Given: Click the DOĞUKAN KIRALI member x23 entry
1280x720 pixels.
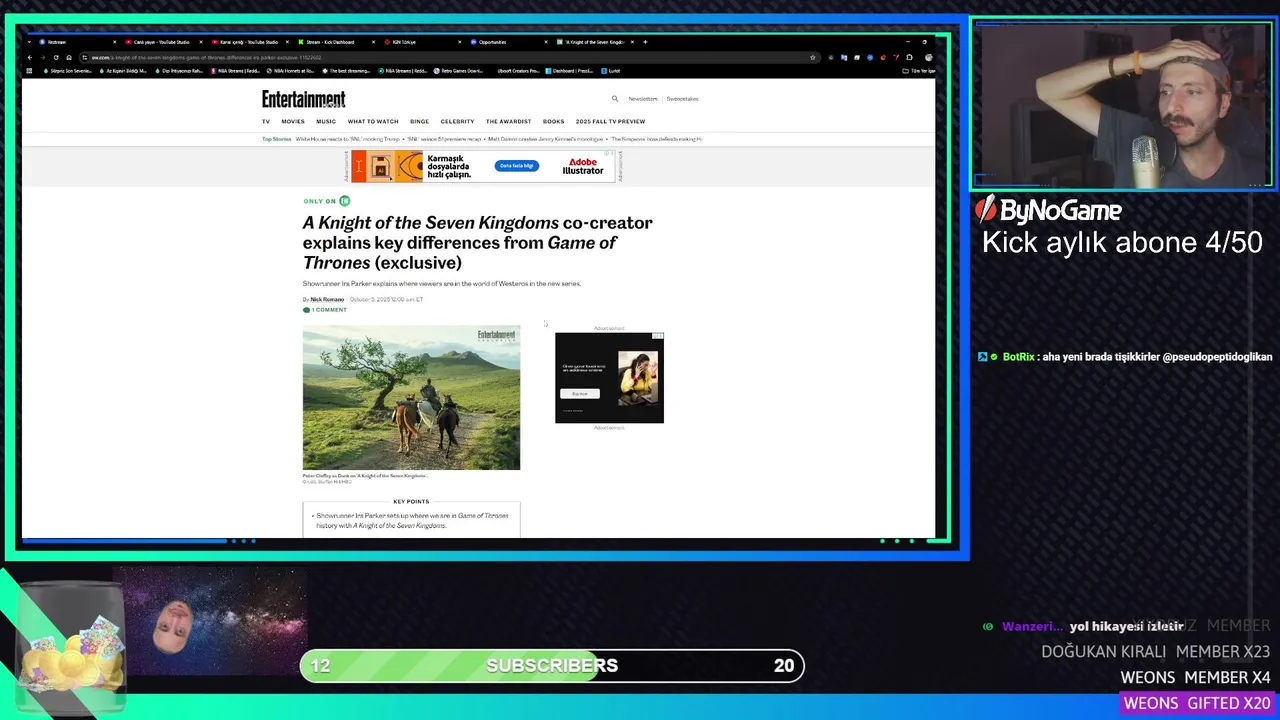Looking at the screenshot, I should 1155,651.
